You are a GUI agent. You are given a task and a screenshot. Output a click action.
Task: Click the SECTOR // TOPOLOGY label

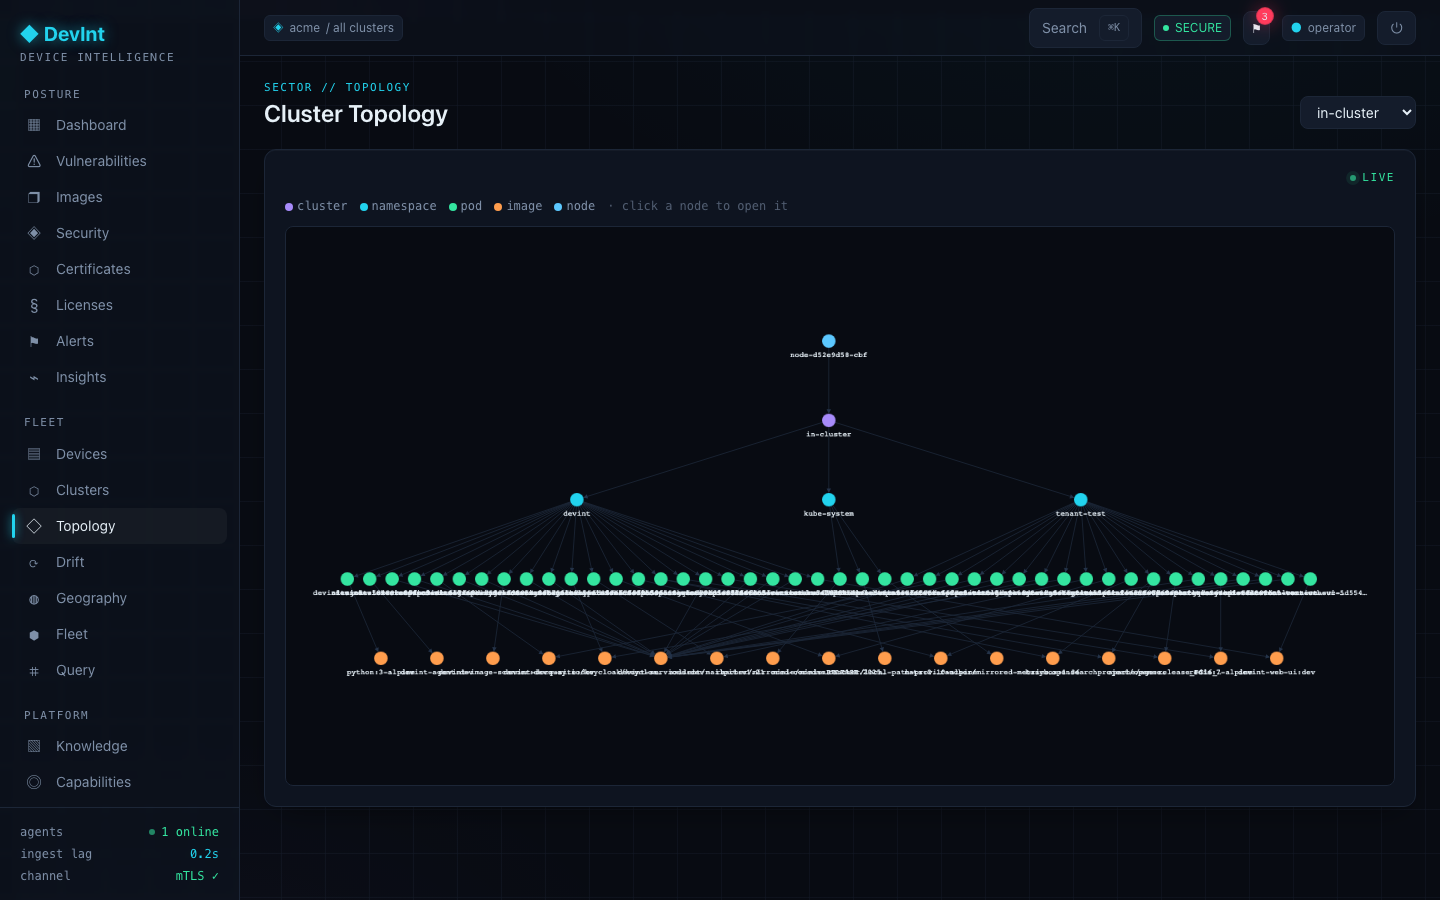point(337,87)
